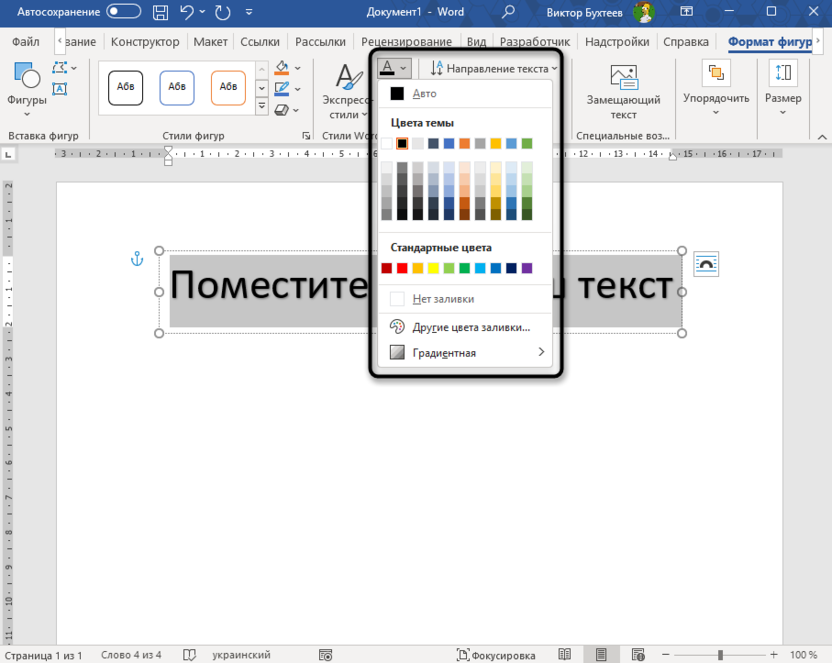Click the word count 'Слово 4 из 4'
The width and height of the screenshot is (832, 663).
tap(131, 655)
